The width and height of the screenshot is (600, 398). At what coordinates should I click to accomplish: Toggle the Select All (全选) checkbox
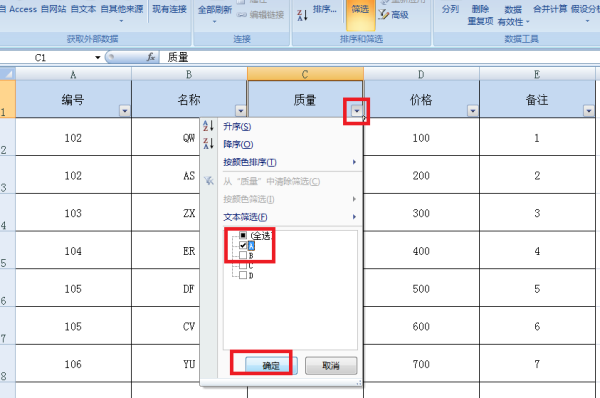[x=243, y=235]
